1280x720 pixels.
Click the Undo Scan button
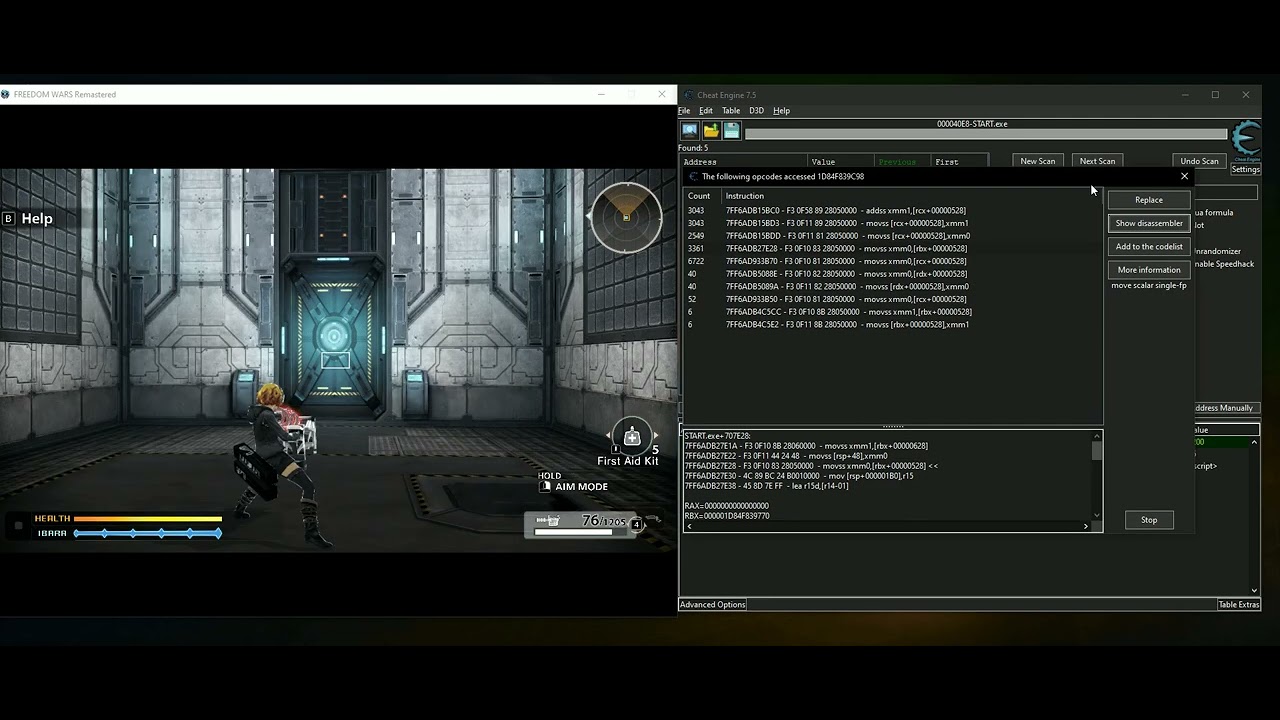1199,161
